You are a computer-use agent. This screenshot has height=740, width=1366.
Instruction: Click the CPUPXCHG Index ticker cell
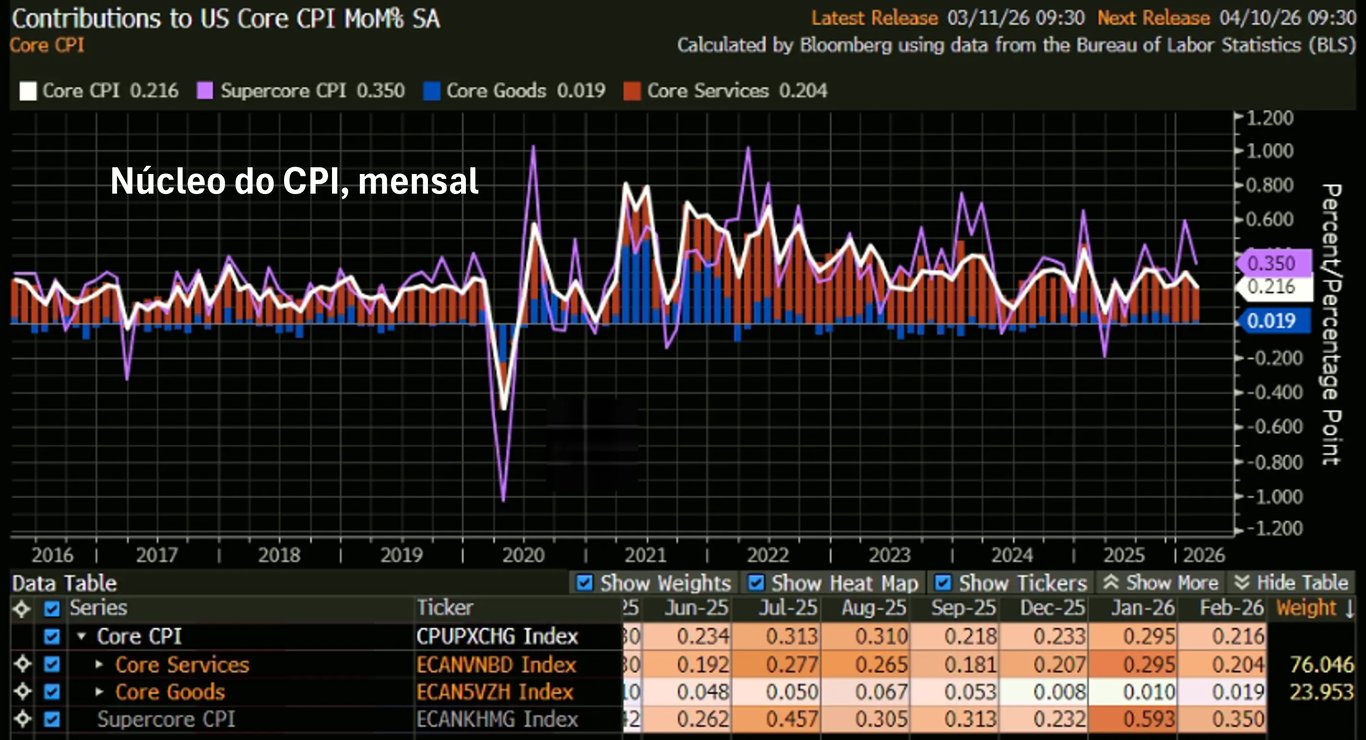[496, 637]
